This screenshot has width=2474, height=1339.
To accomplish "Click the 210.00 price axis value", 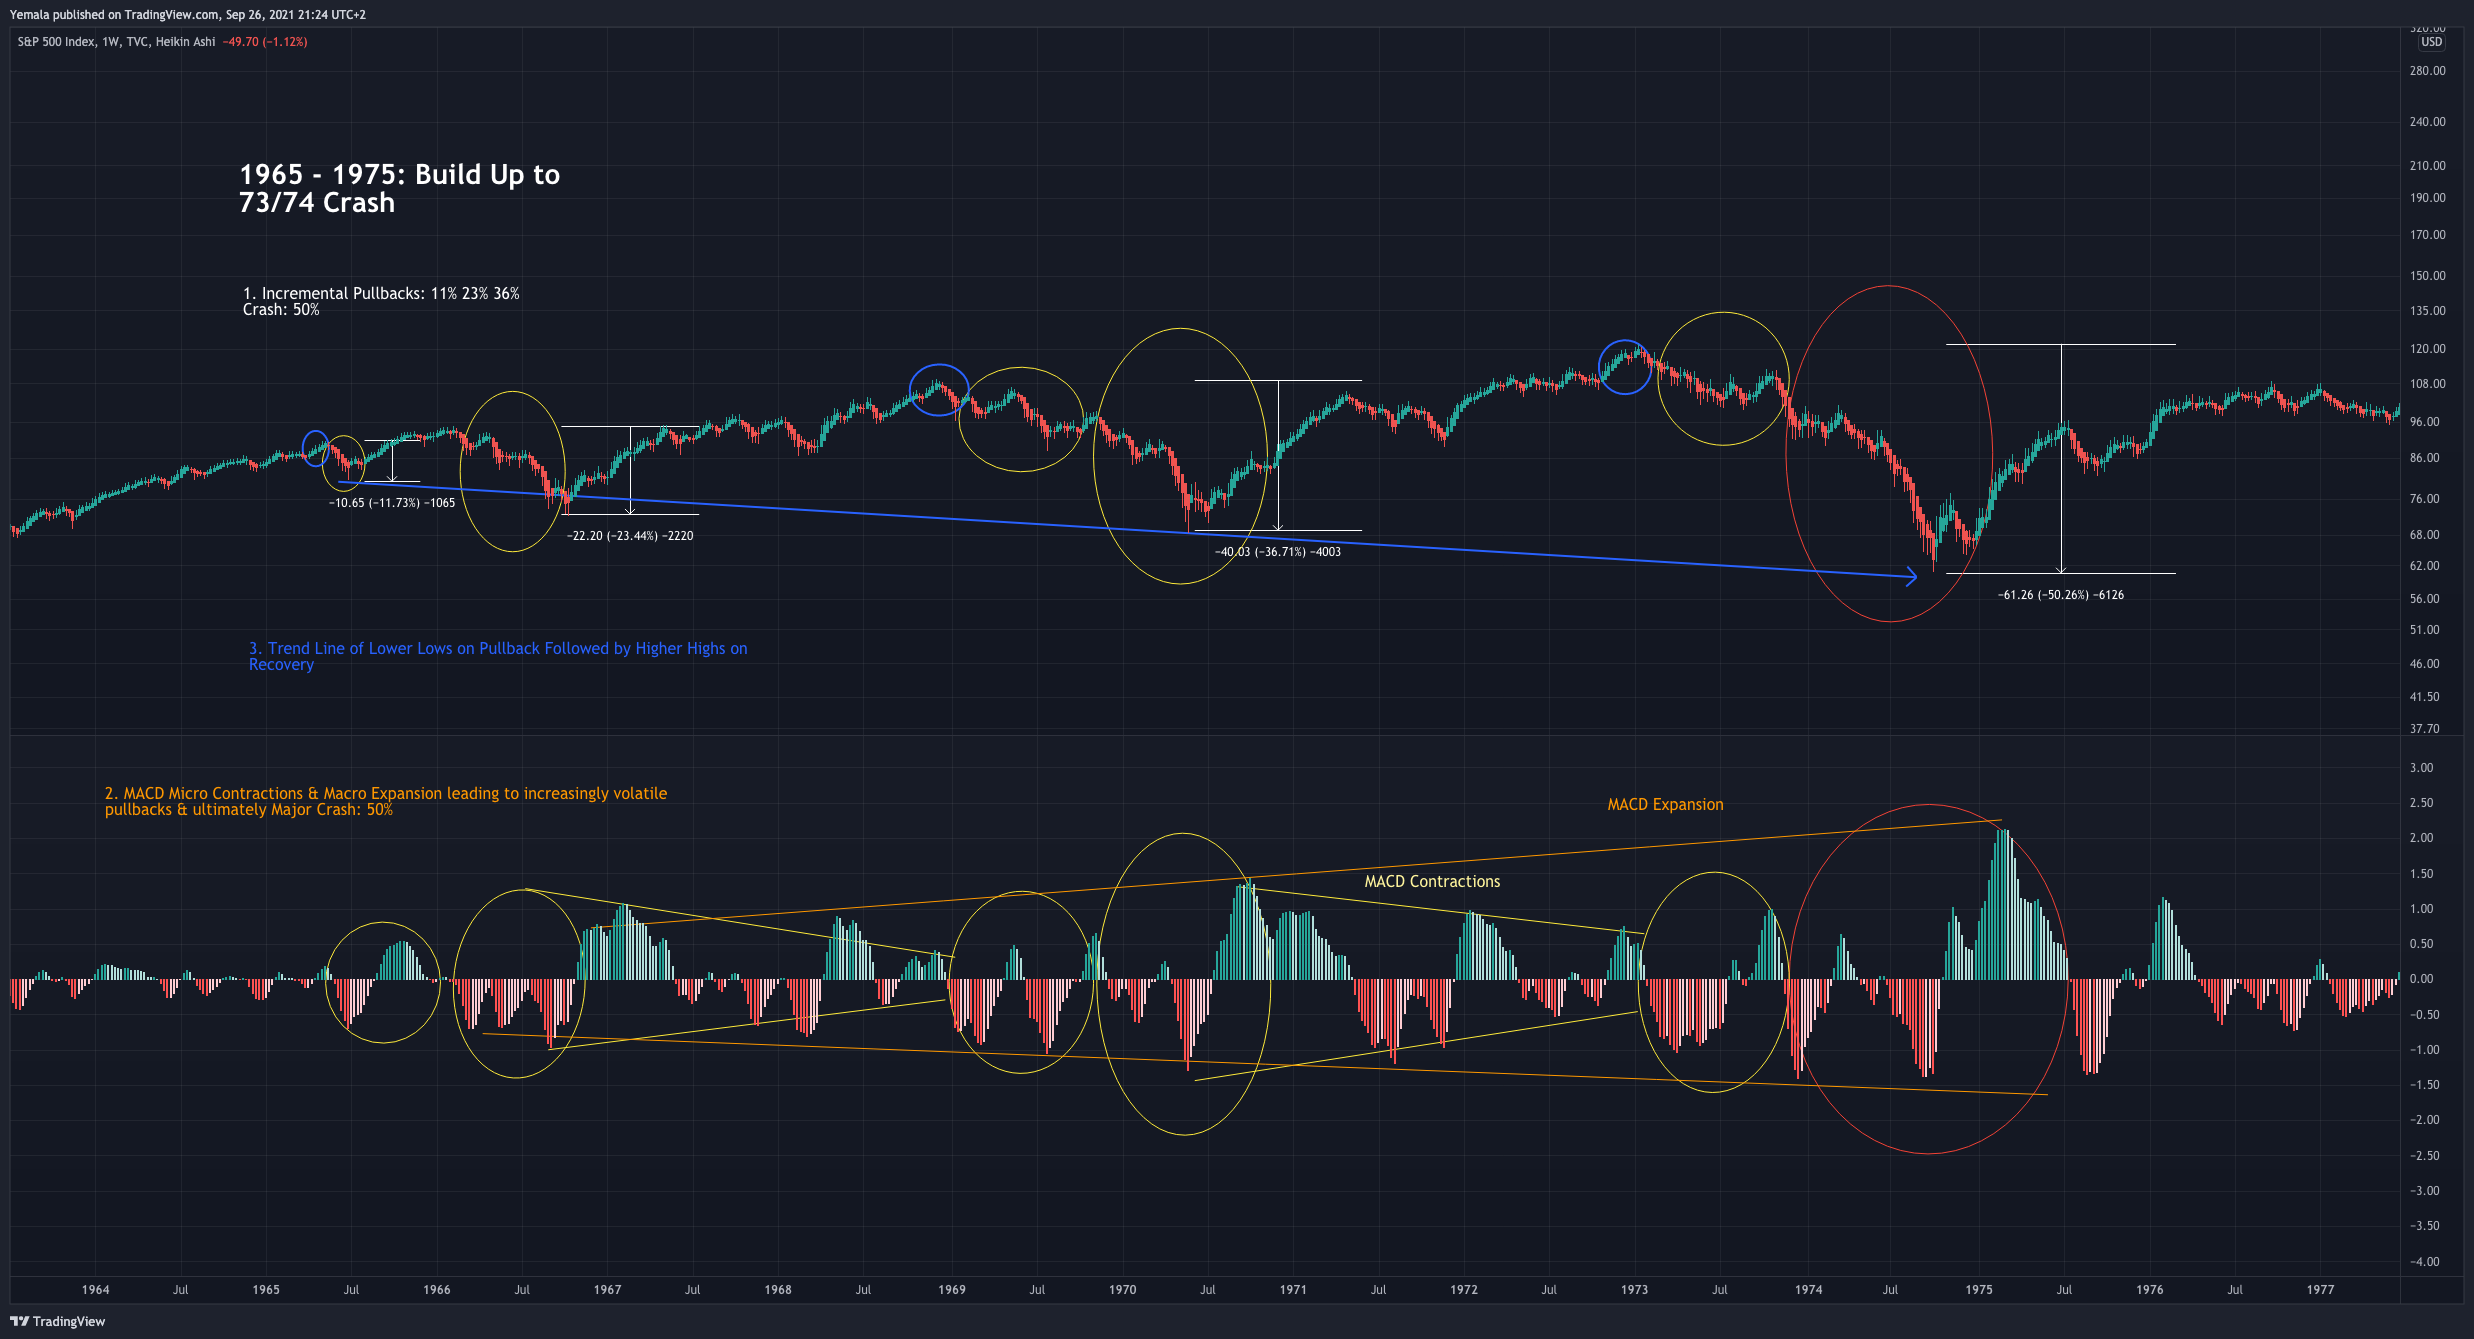I will coord(2427,166).
